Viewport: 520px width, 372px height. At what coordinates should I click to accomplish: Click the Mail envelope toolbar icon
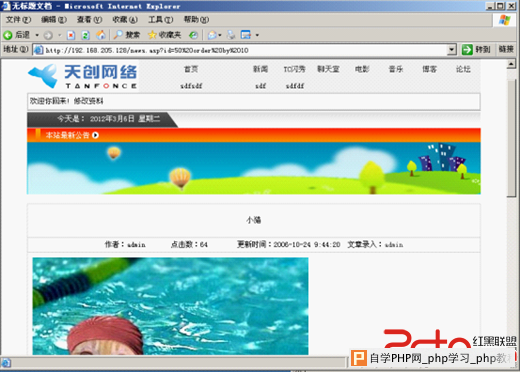[x=212, y=35]
